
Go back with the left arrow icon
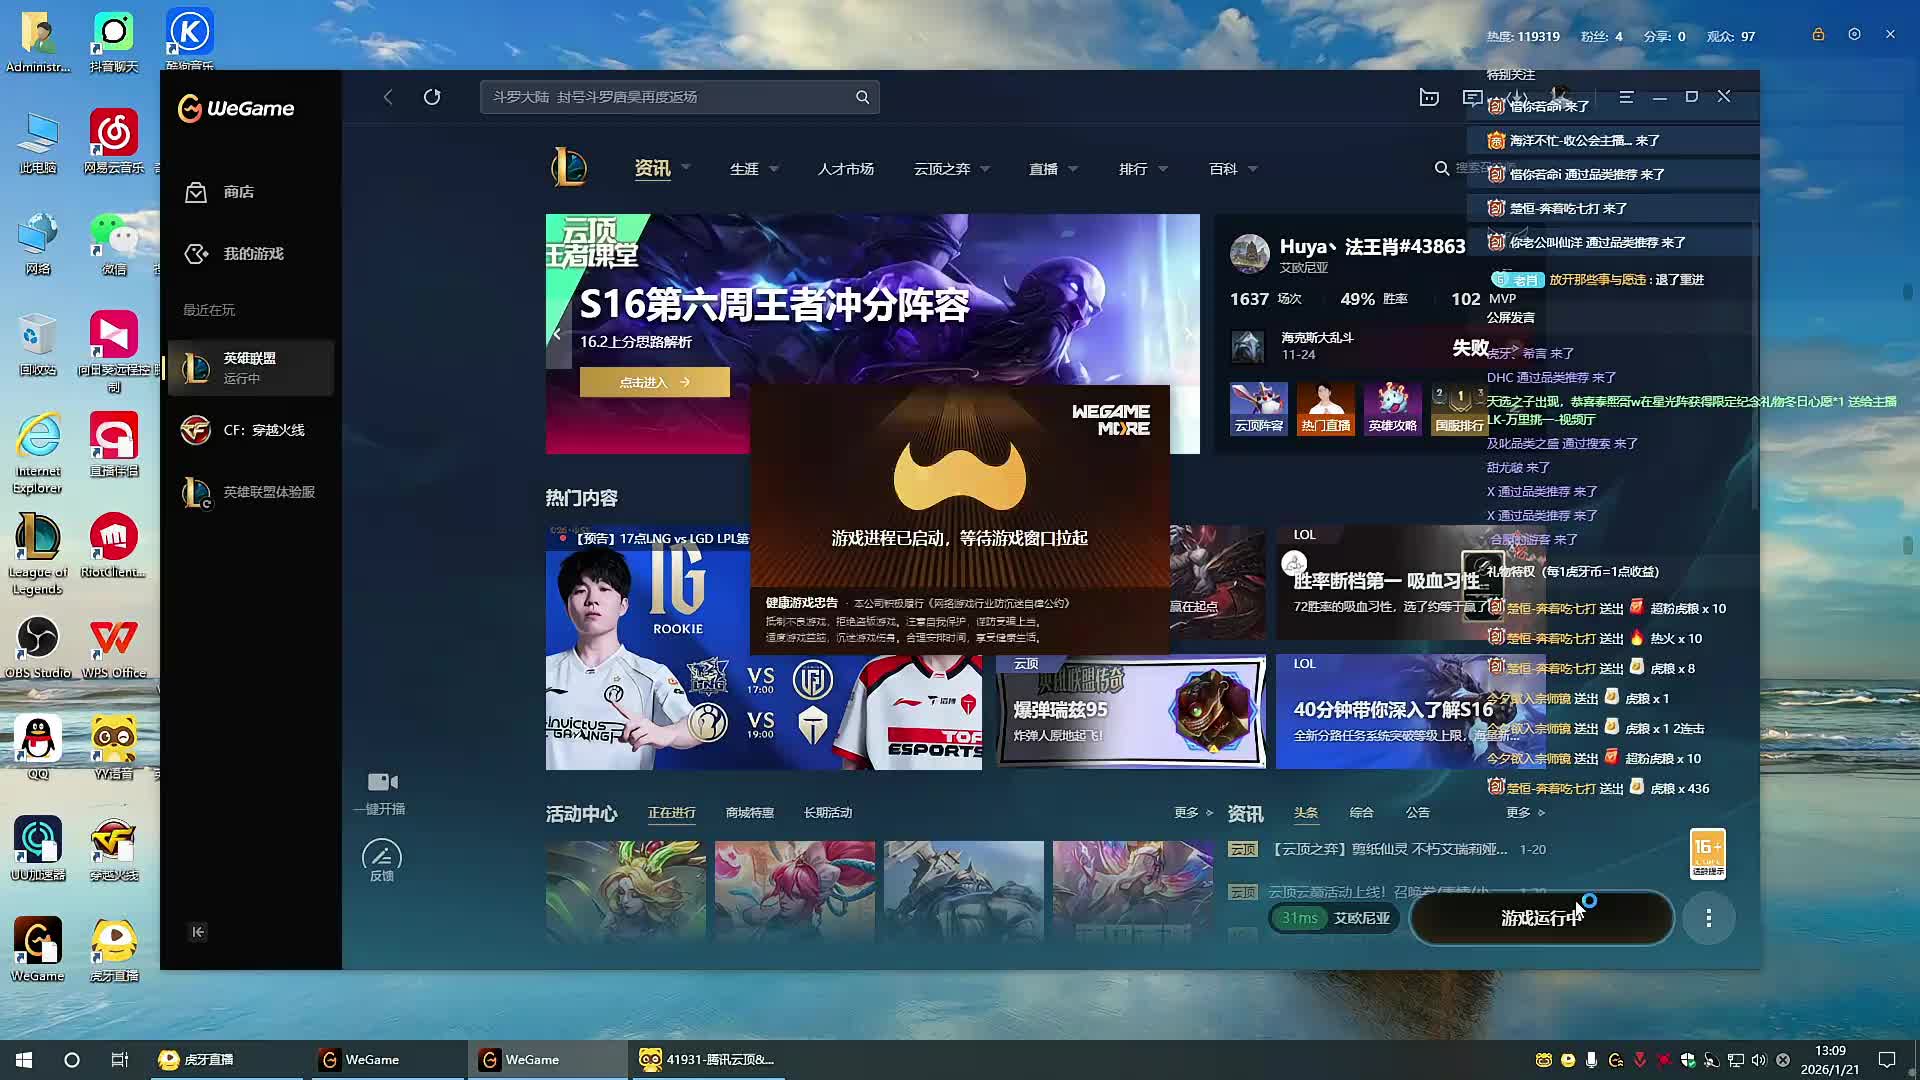pos(388,97)
